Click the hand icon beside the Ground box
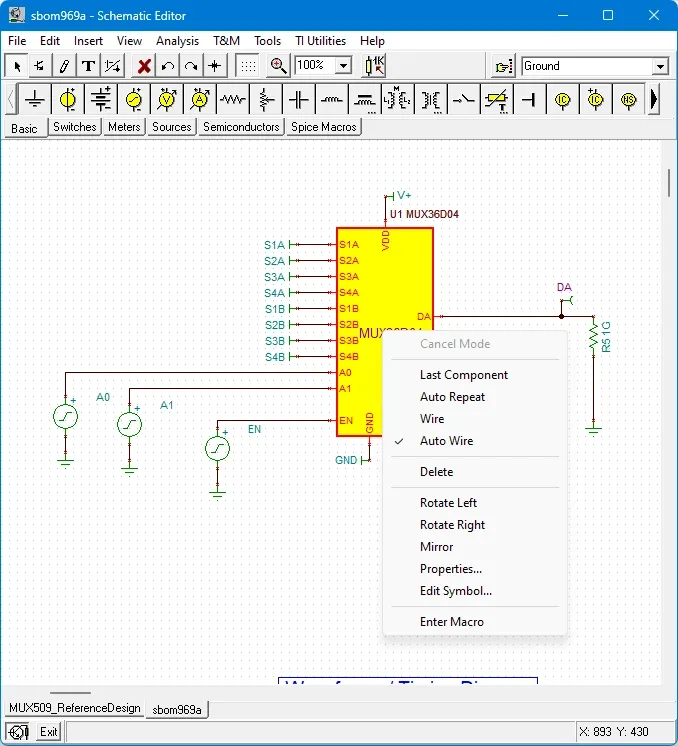This screenshot has height=746, width=678. pos(503,66)
